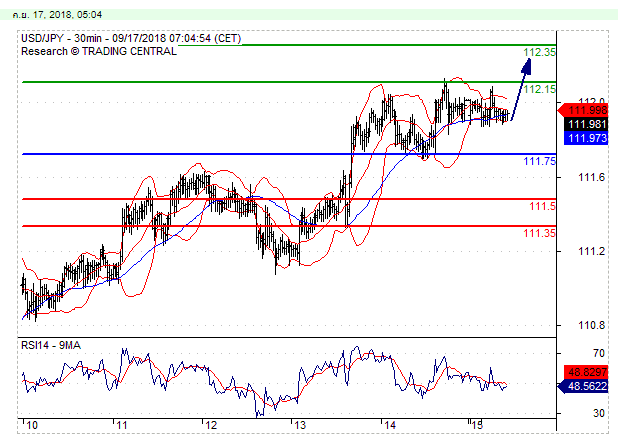Click the date axis label 10
The height and width of the screenshot is (443, 618).
click(x=32, y=425)
